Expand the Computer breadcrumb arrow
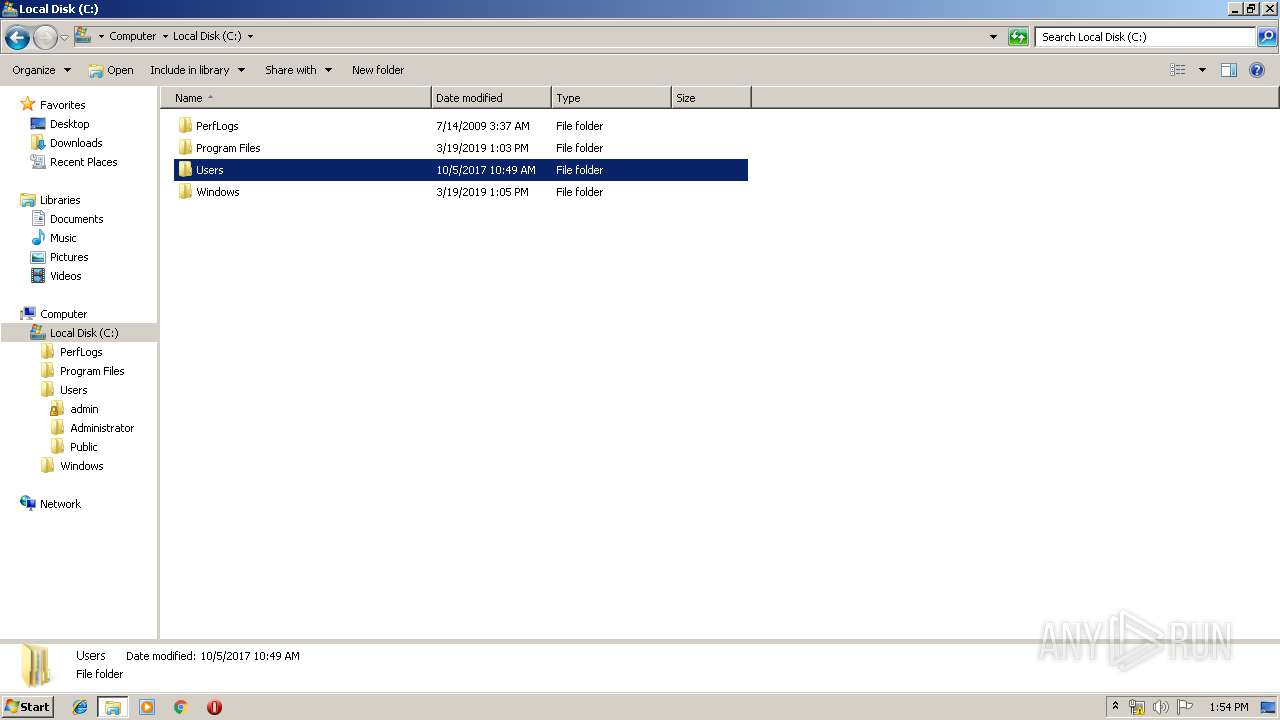 (165, 36)
